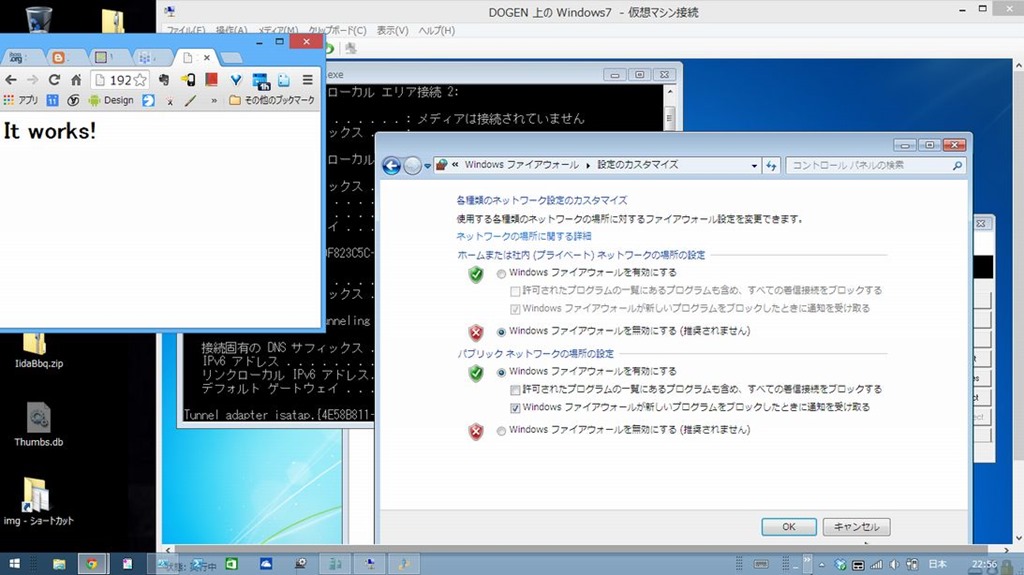Check block all incoming connections for public network

pyautogui.click(x=515, y=390)
